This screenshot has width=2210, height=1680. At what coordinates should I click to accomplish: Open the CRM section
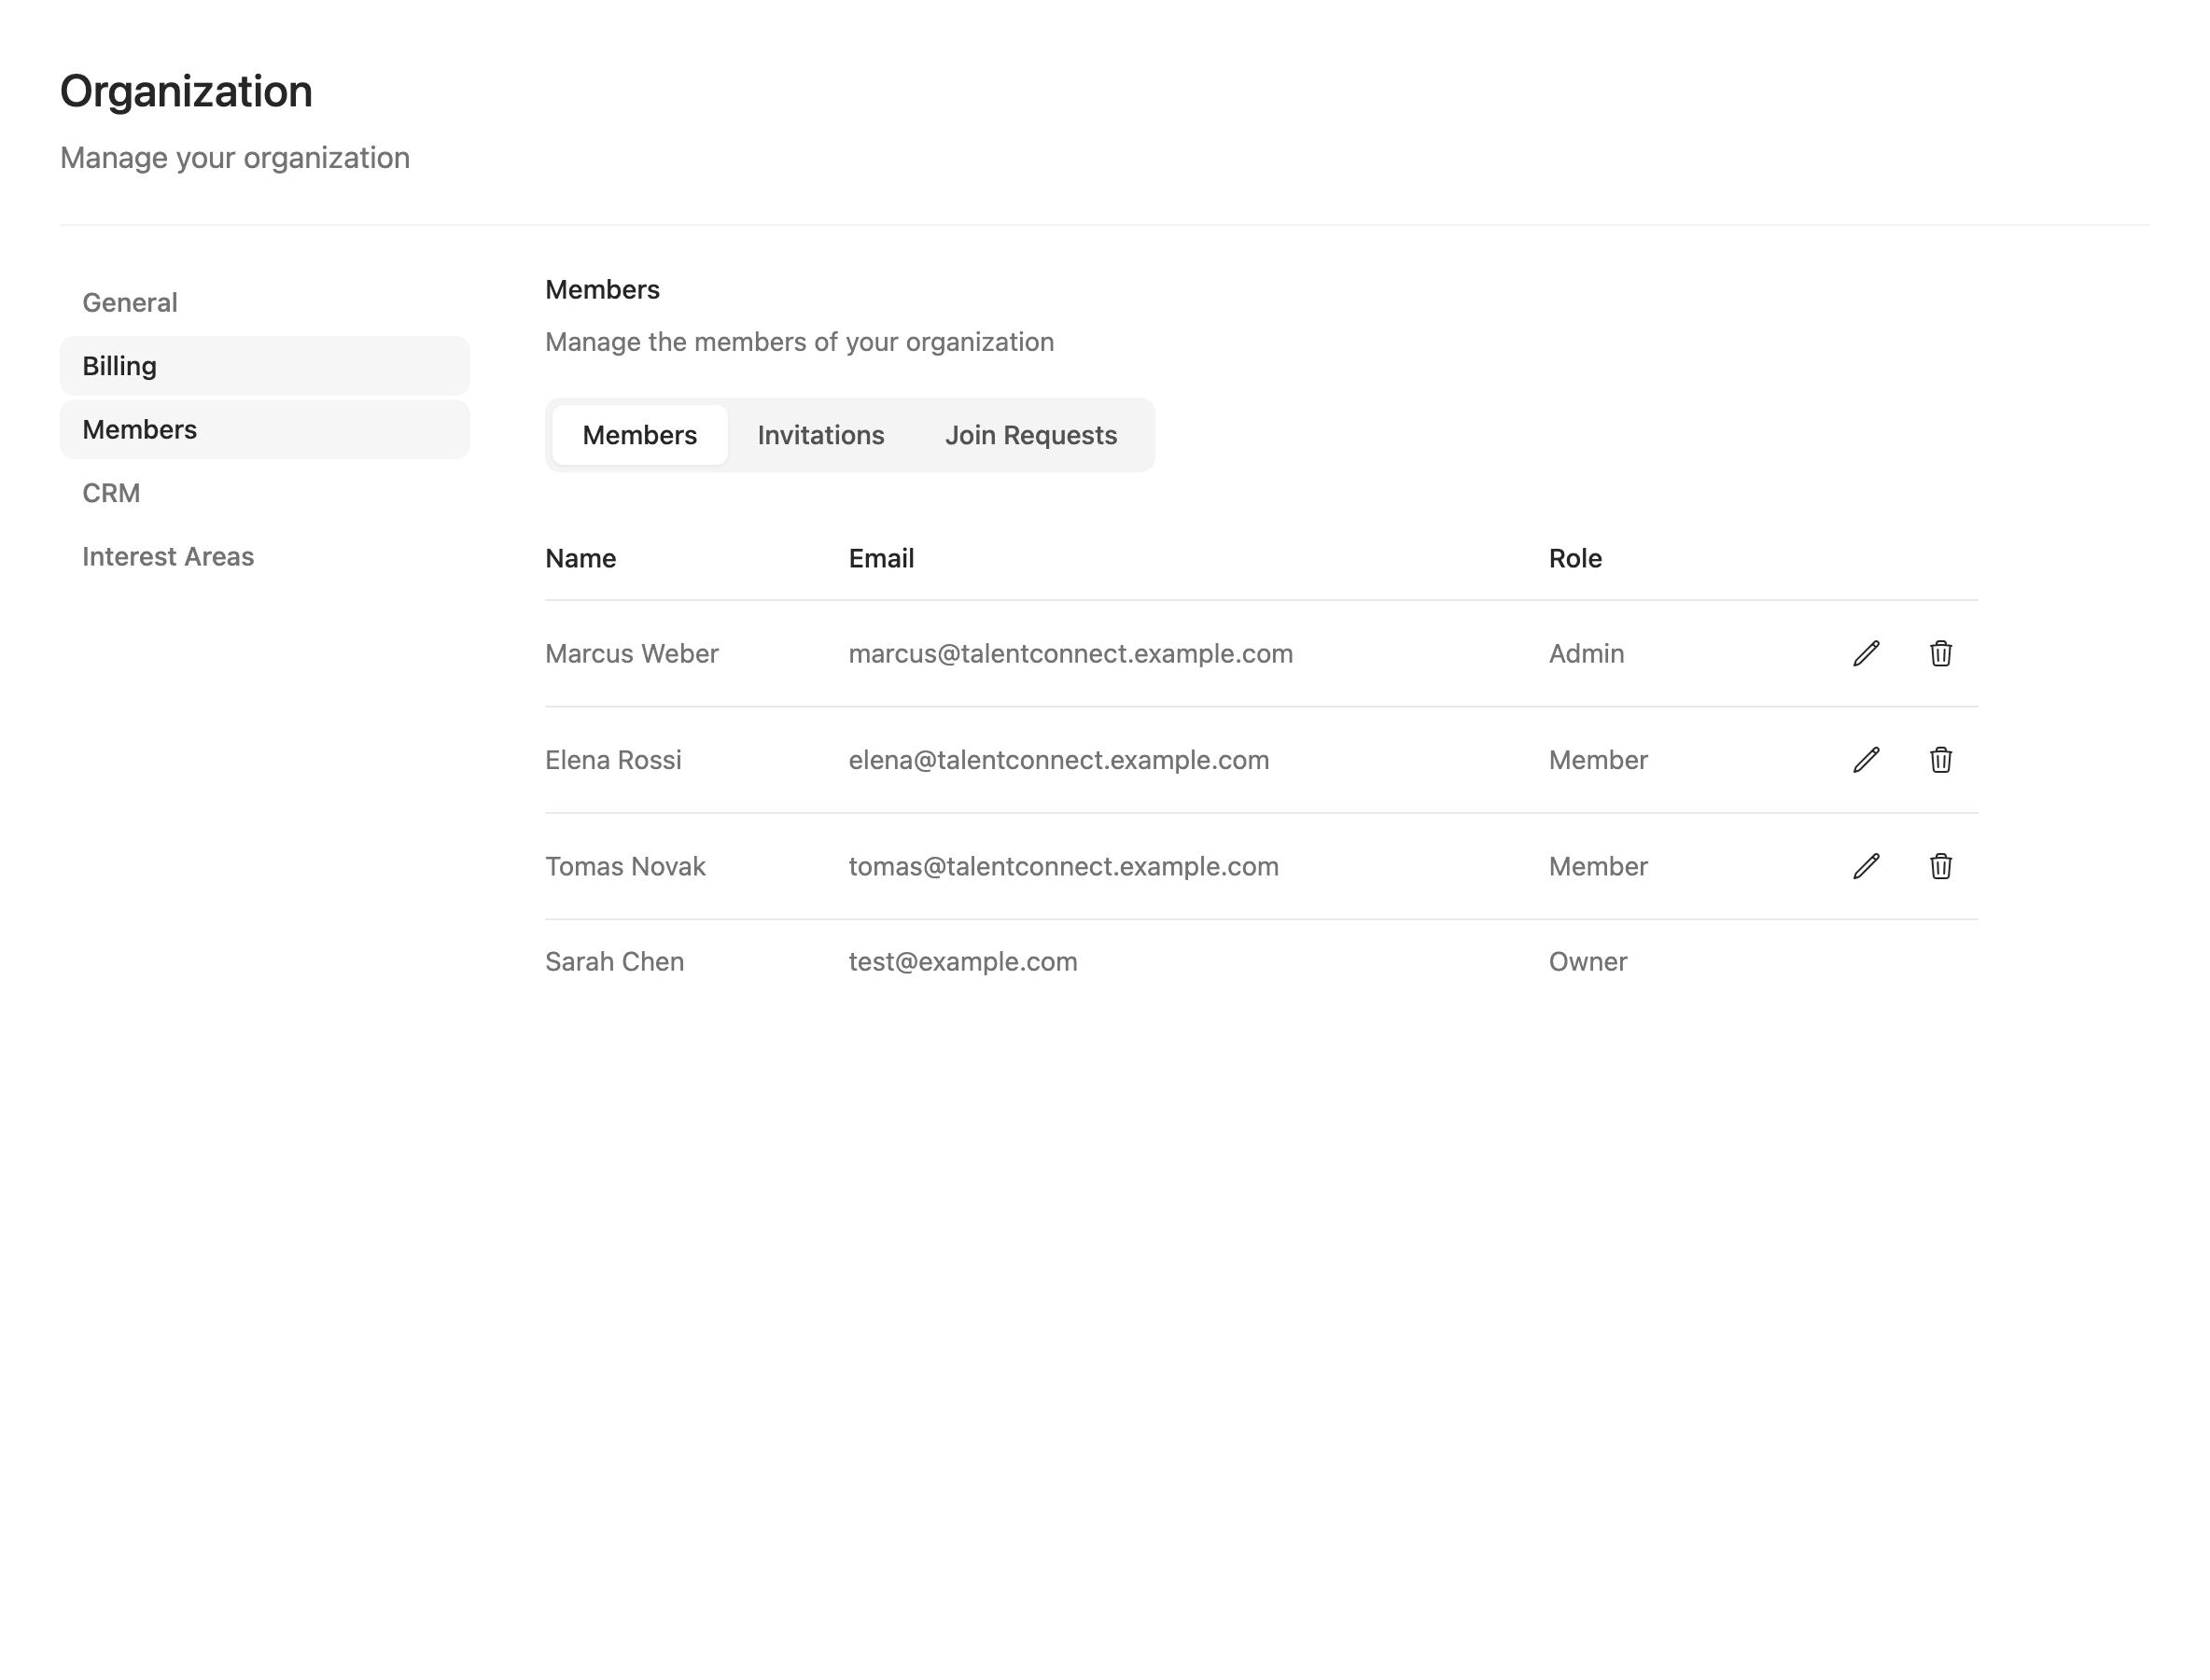111,493
